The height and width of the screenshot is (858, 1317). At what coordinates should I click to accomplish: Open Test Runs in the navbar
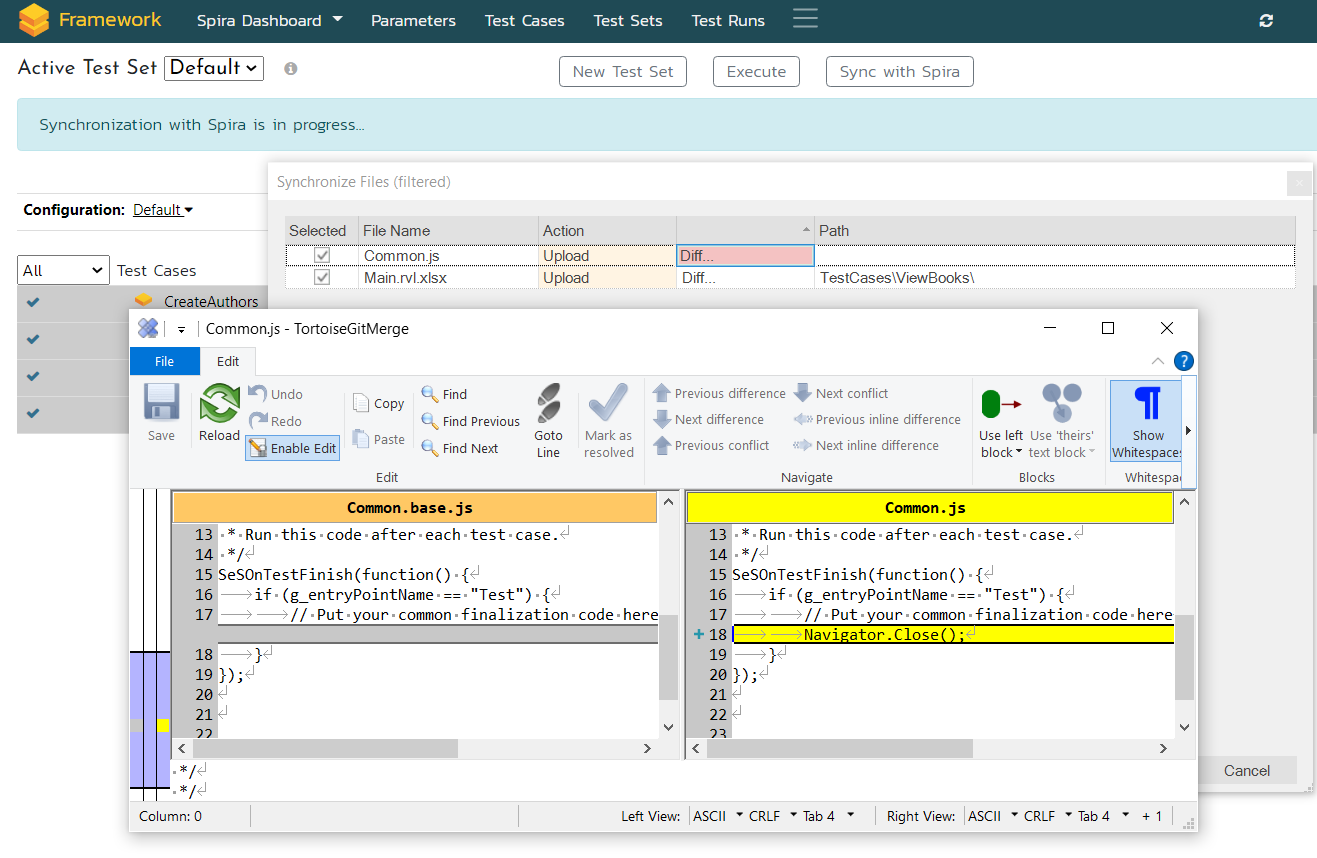(x=728, y=20)
